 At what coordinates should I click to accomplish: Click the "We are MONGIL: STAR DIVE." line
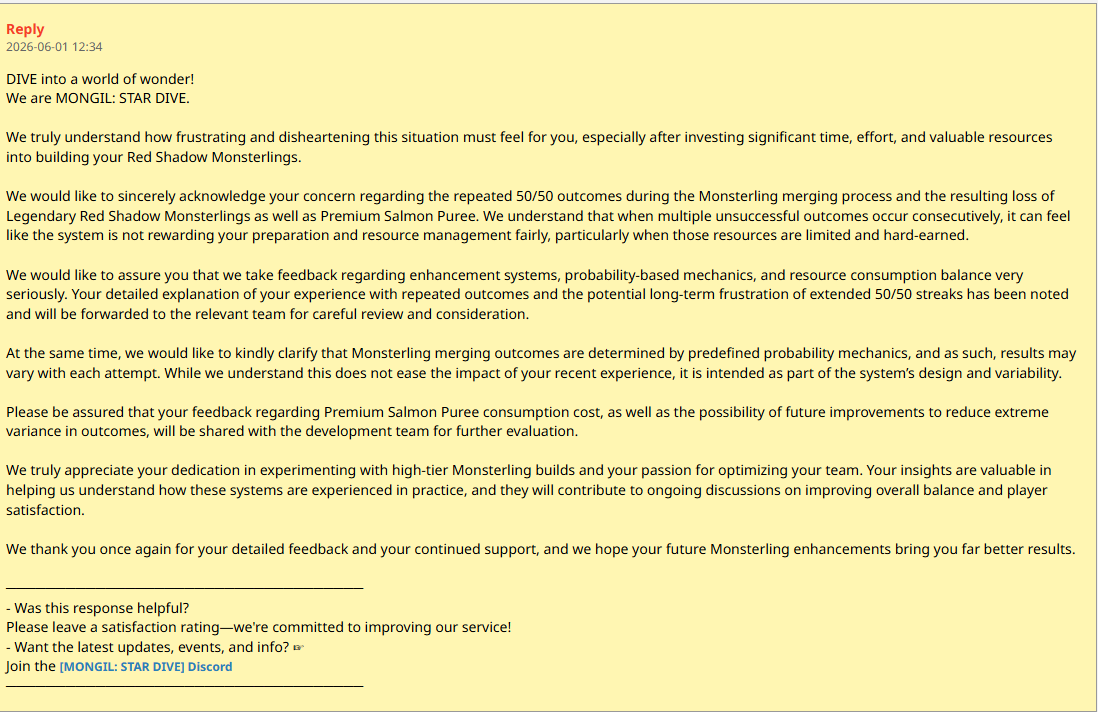tap(98, 98)
